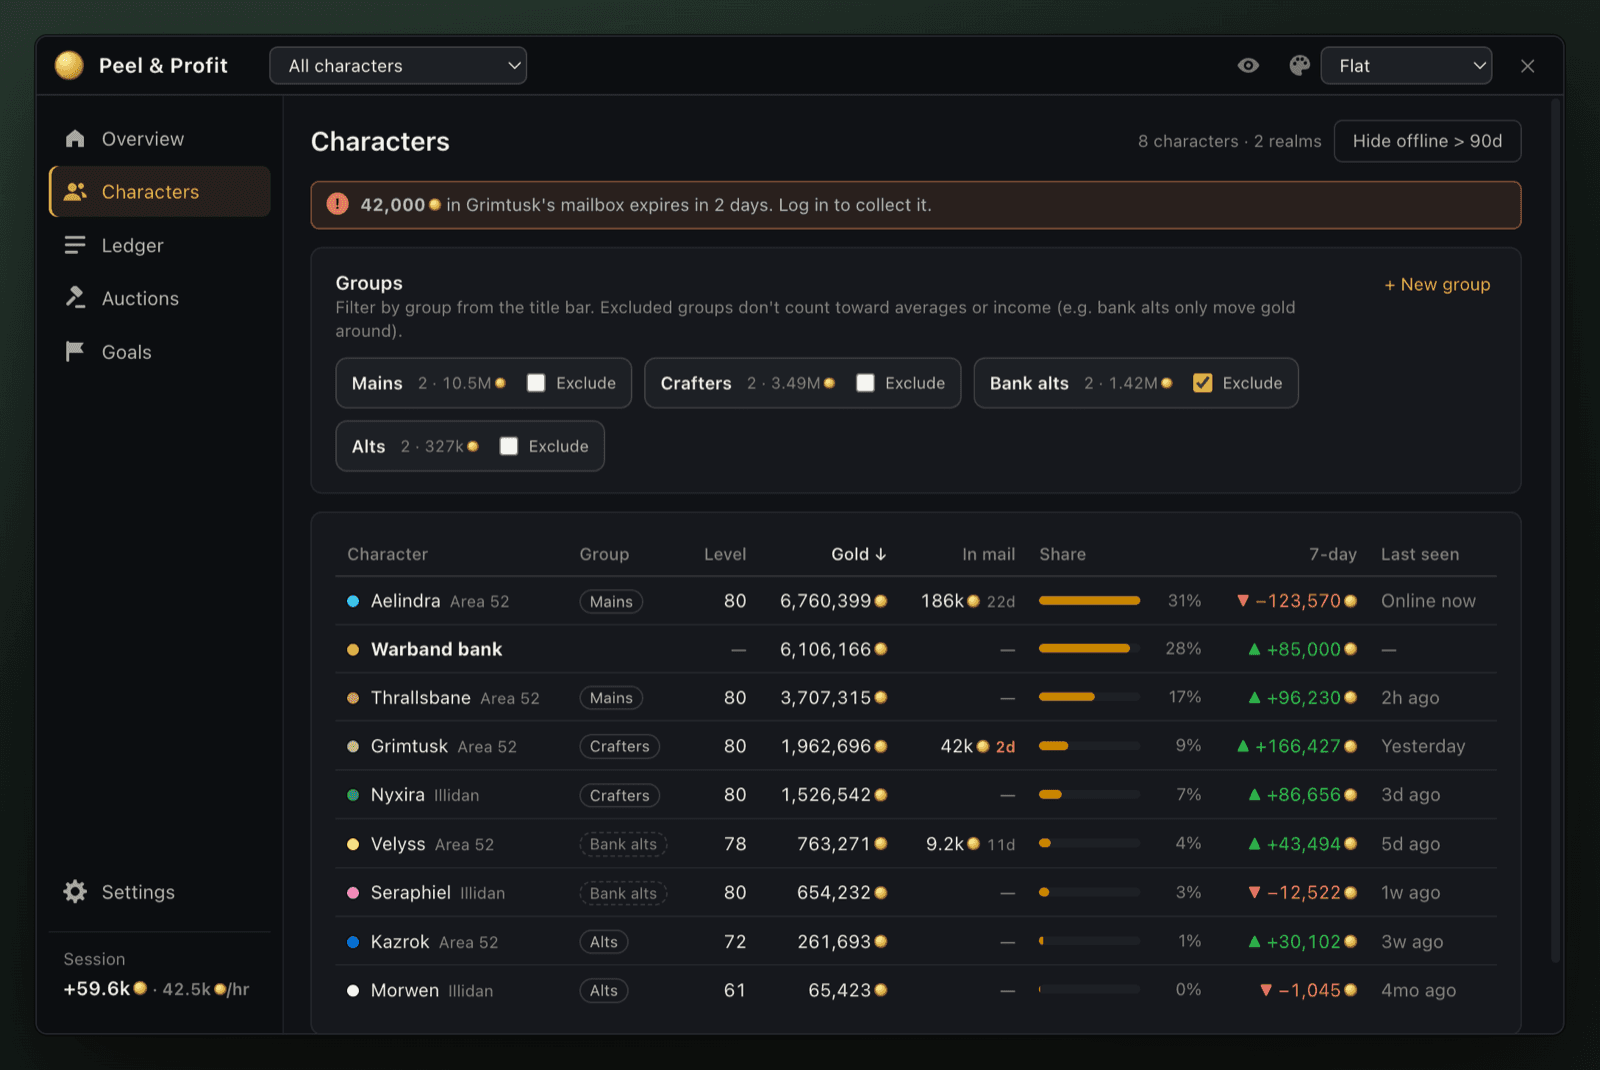
Task: Click the Ledger lines icon
Action: pyautogui.click(x=75, y=245)
